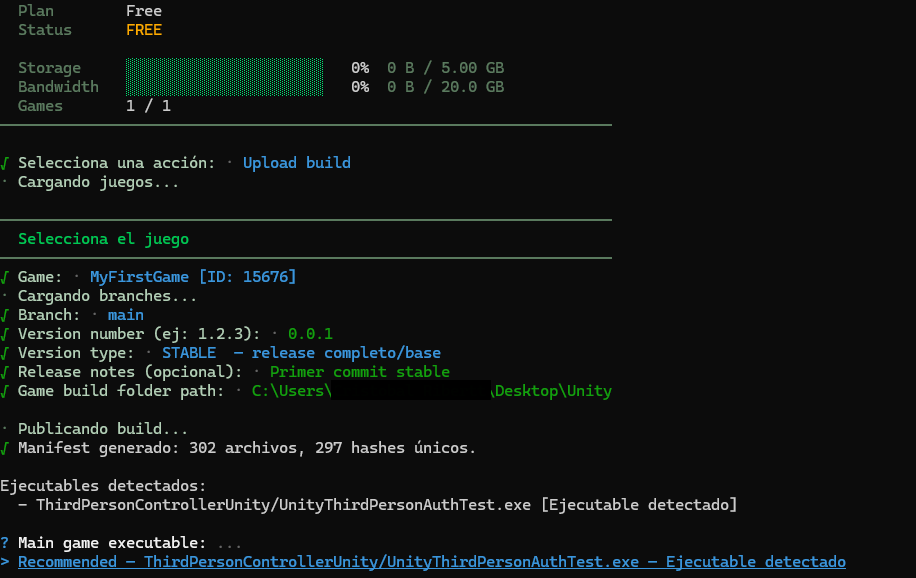Click the build folder path 'C:\Users\'
Viewport: 916px width, 578px height.
(292, 391)
